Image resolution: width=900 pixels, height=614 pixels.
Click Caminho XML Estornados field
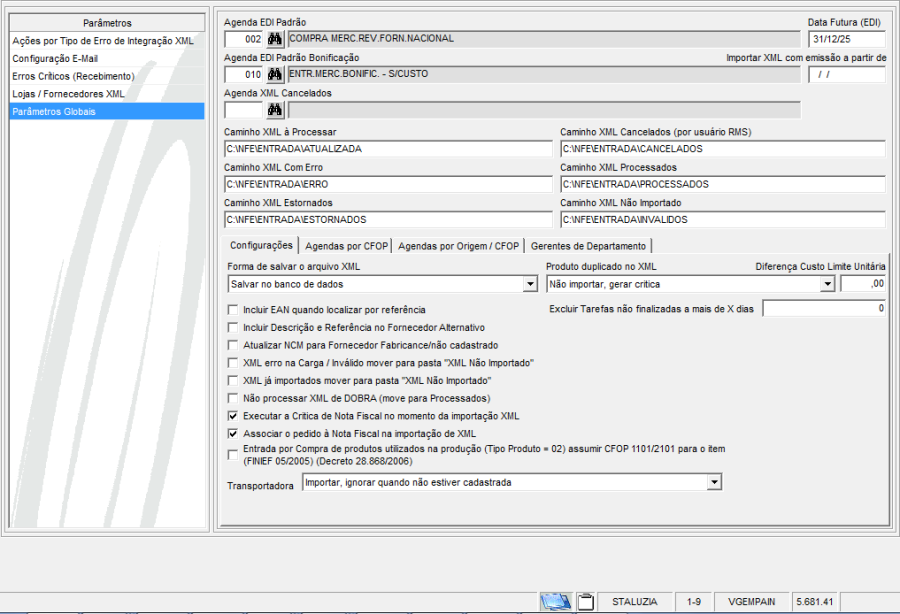(x=388, y=220)
